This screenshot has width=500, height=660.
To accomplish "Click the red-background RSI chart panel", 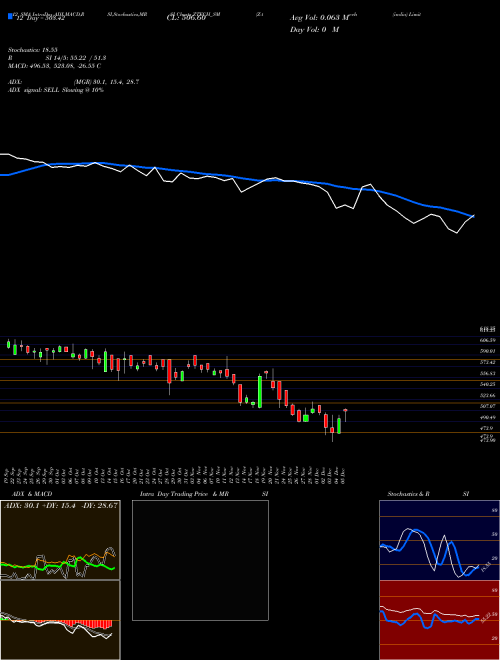I will [439, 620].
